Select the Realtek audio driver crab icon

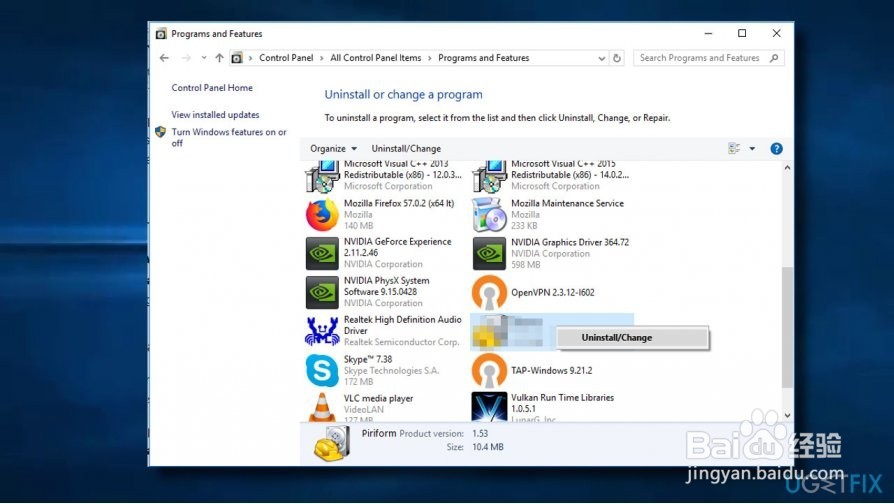(x=322, y=331)
